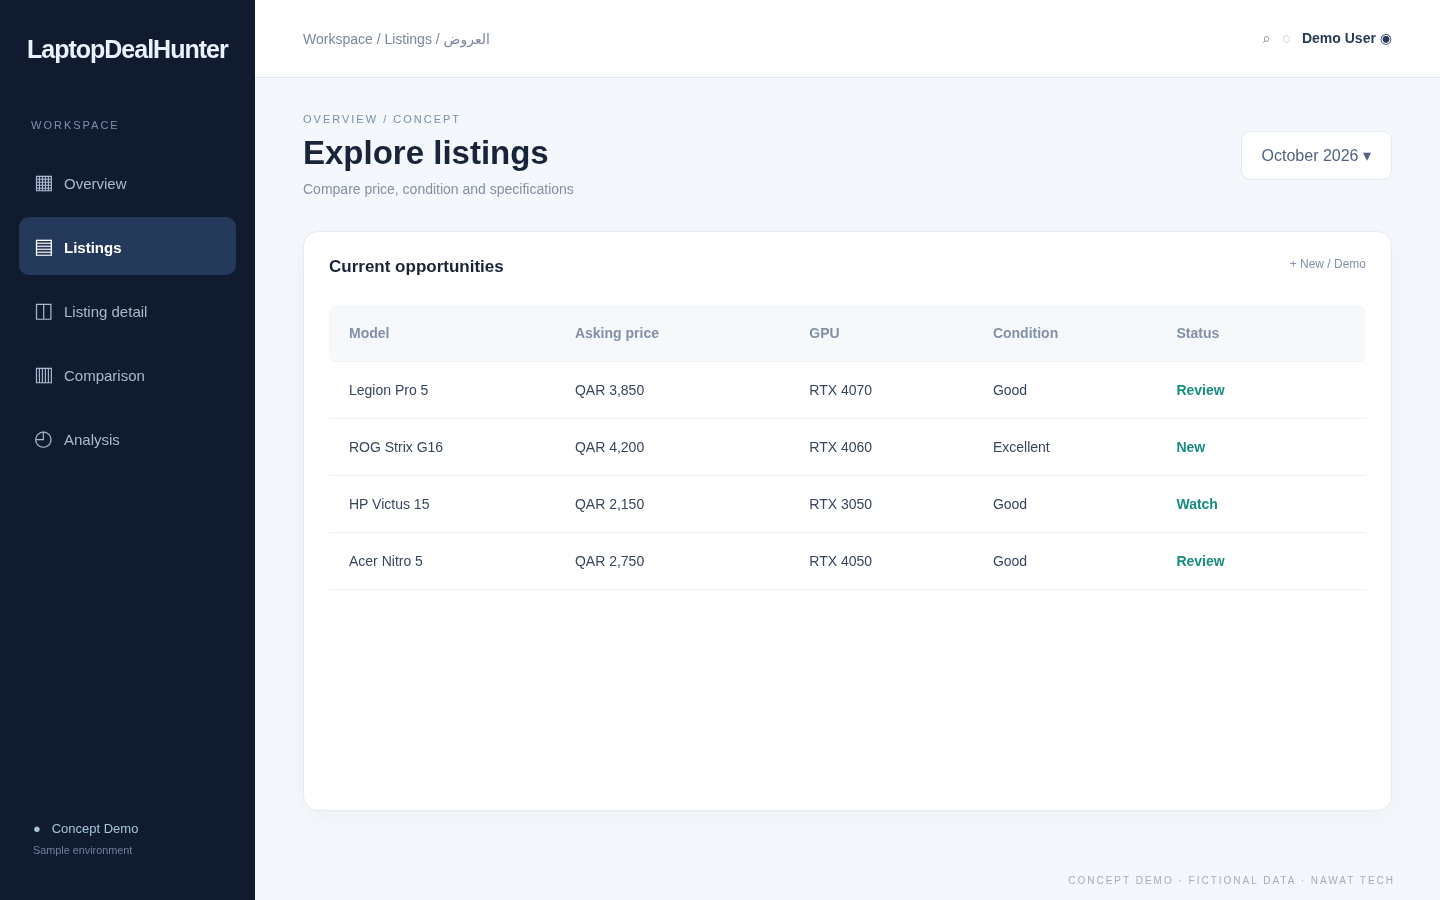Click the Status column header

click(1198, 333)
